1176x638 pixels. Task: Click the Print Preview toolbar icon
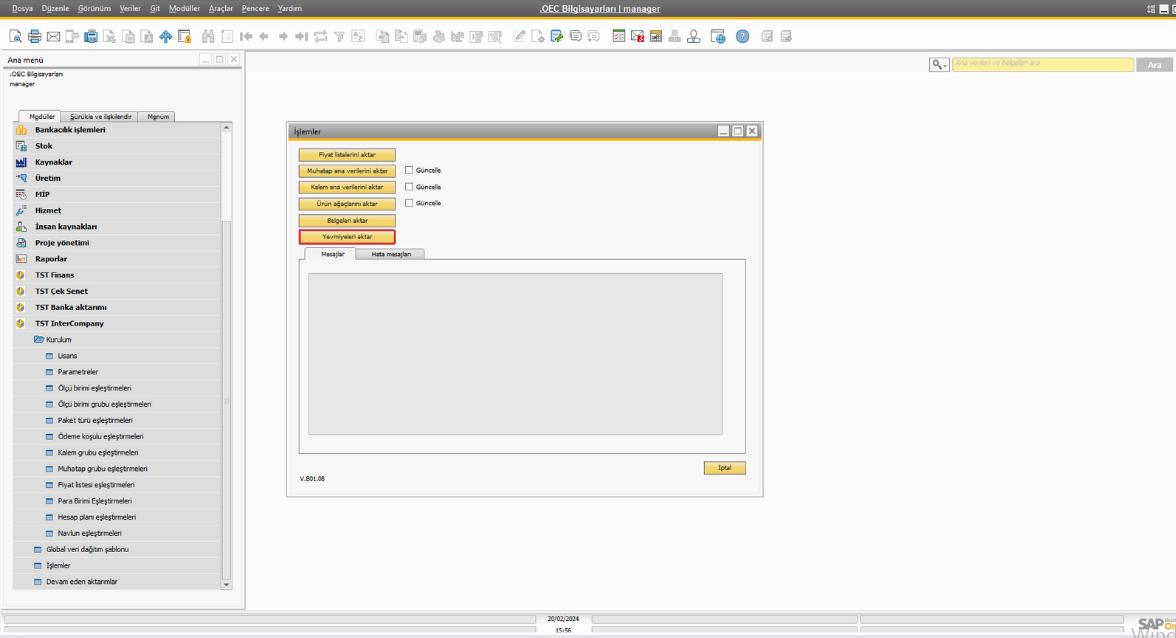coord(15,37)
